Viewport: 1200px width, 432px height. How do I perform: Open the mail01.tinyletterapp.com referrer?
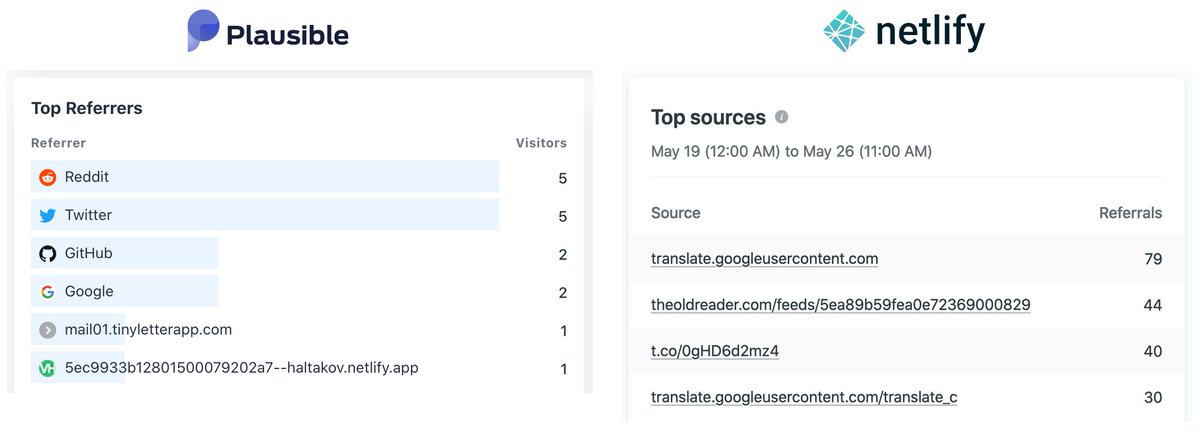(x=148, y=330)
